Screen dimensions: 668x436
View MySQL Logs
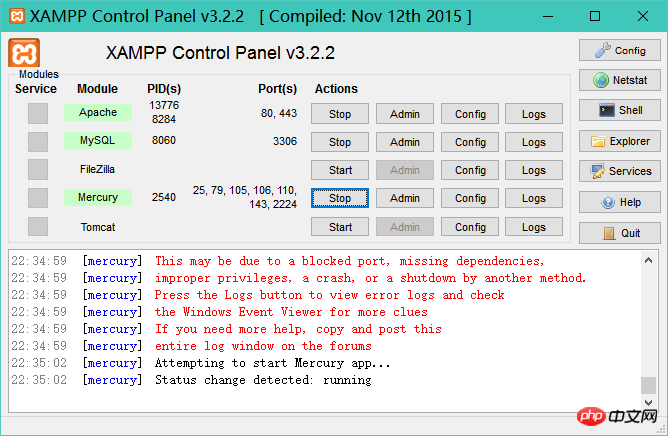pos(534,142)
